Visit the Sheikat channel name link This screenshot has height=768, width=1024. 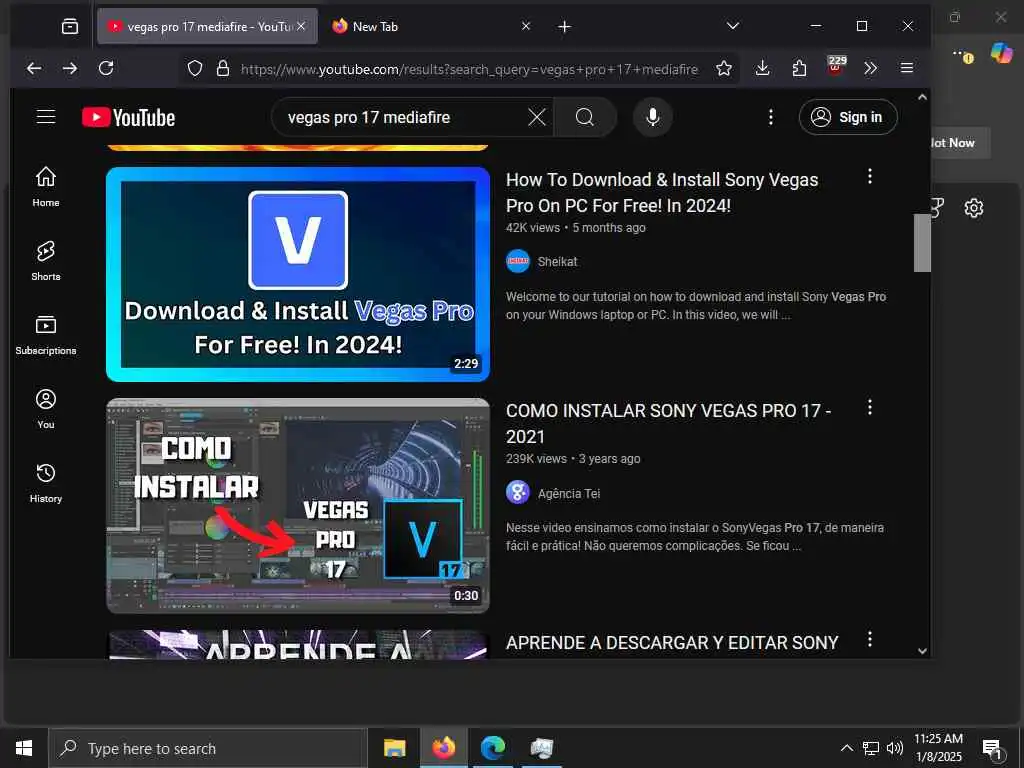point(557,262)
